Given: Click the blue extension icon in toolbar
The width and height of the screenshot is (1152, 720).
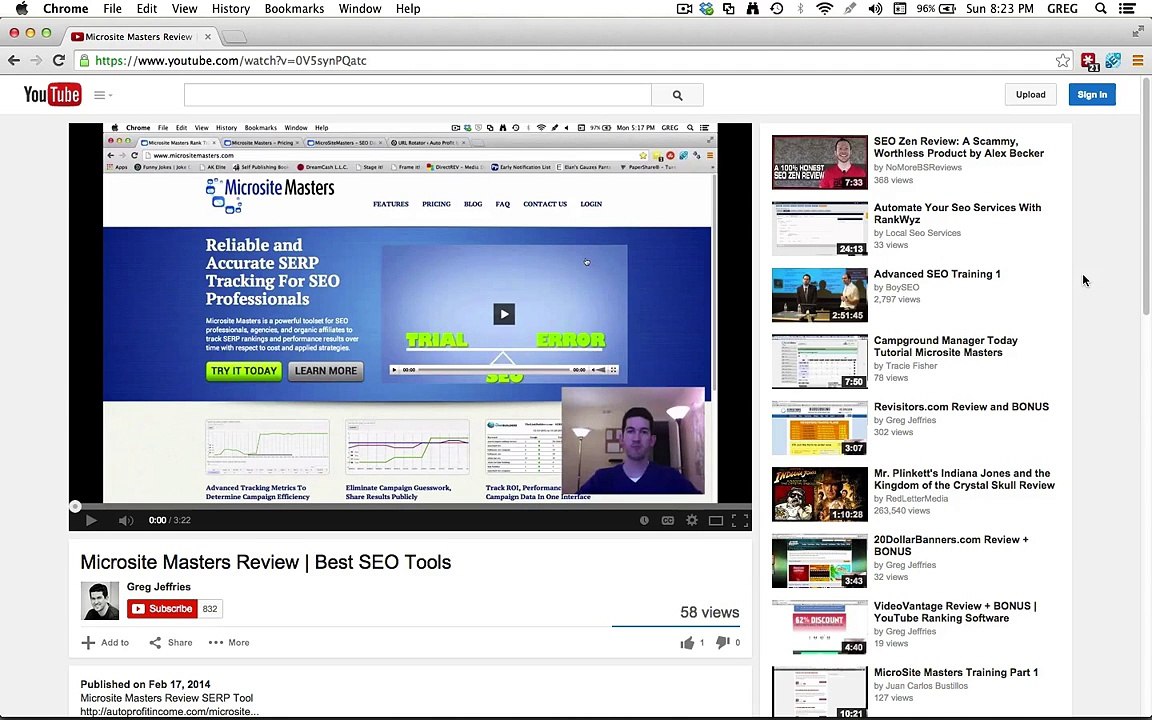Looking at the screenshot, I should click(x=1113, y=60).
